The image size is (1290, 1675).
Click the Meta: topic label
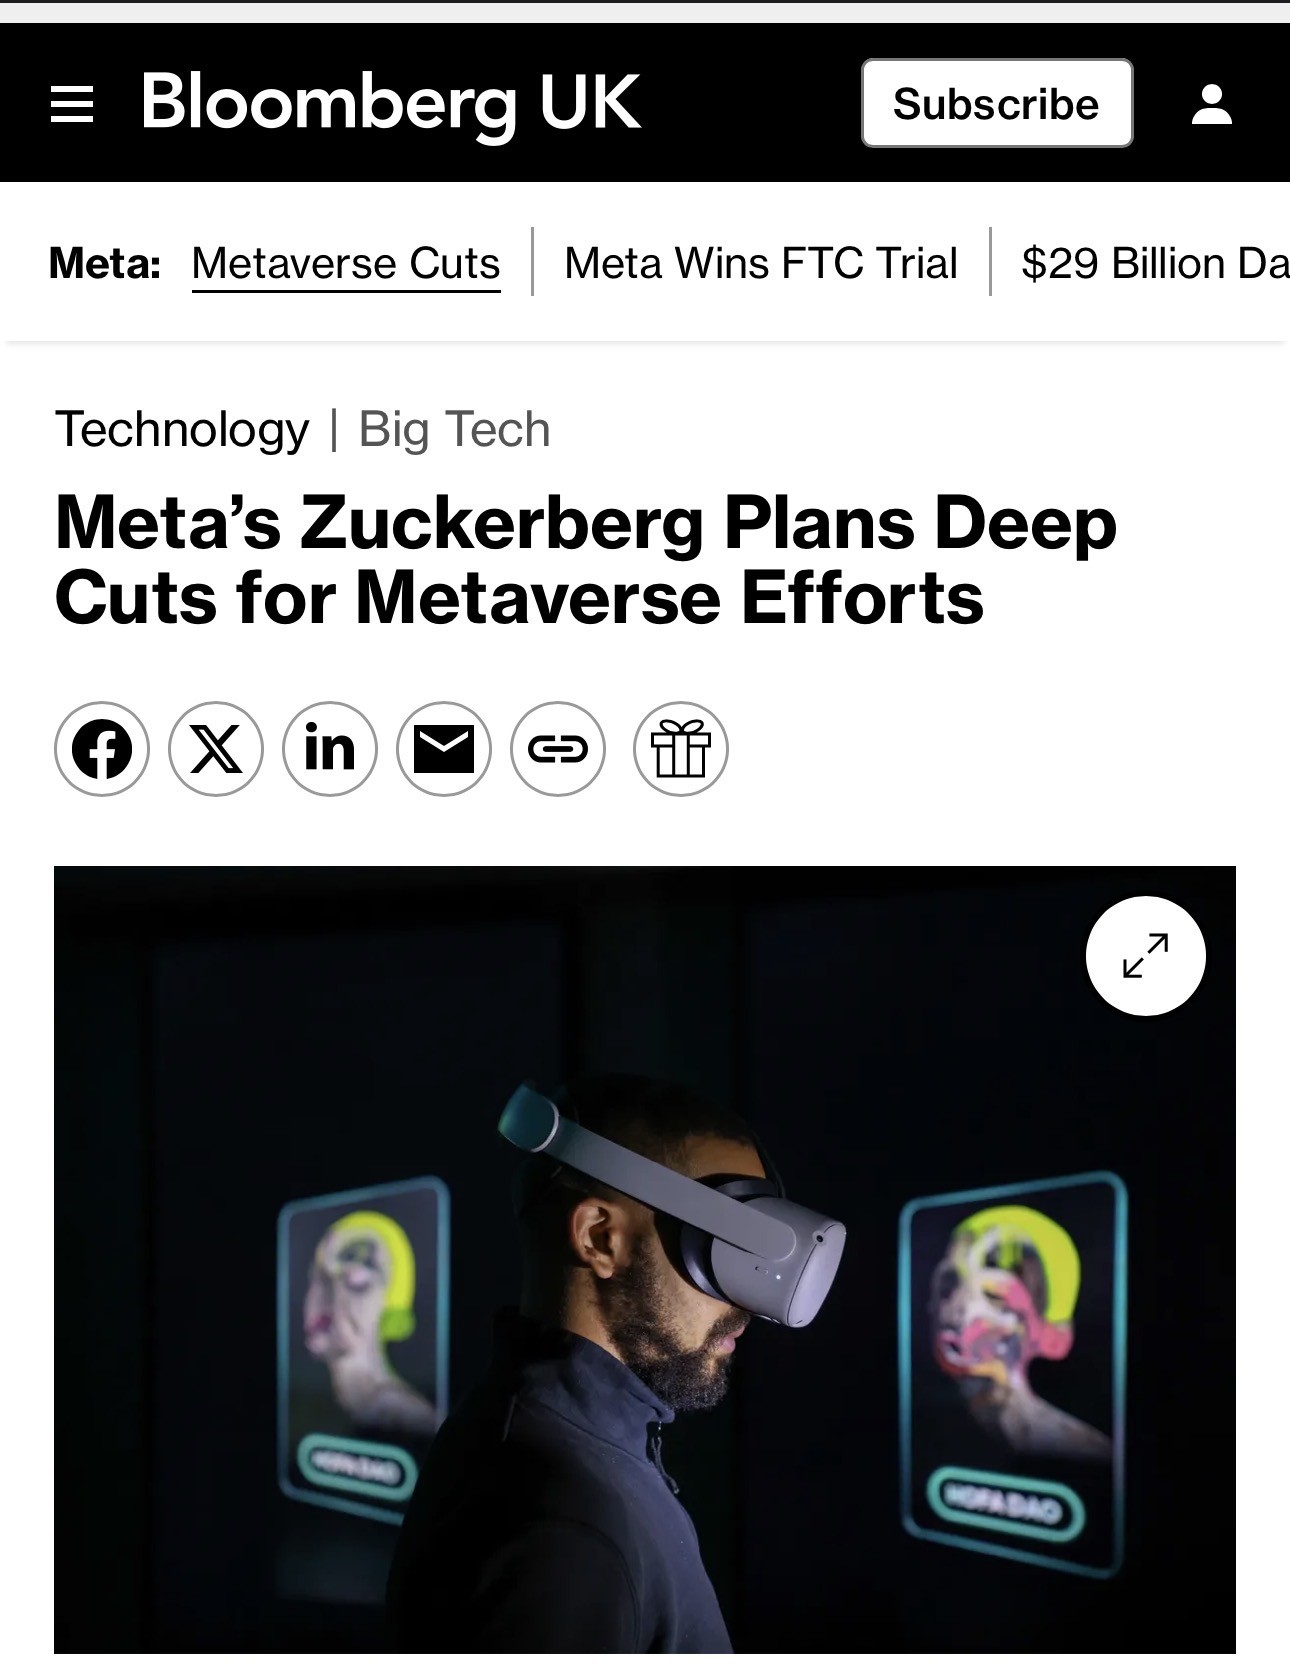pos(105,263)
